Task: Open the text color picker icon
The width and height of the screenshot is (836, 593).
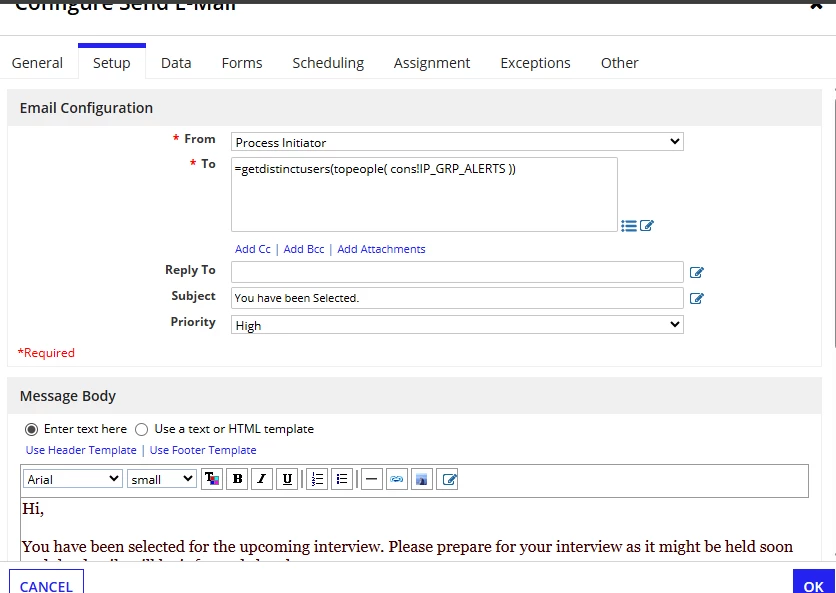Action: tap(212, 479)
